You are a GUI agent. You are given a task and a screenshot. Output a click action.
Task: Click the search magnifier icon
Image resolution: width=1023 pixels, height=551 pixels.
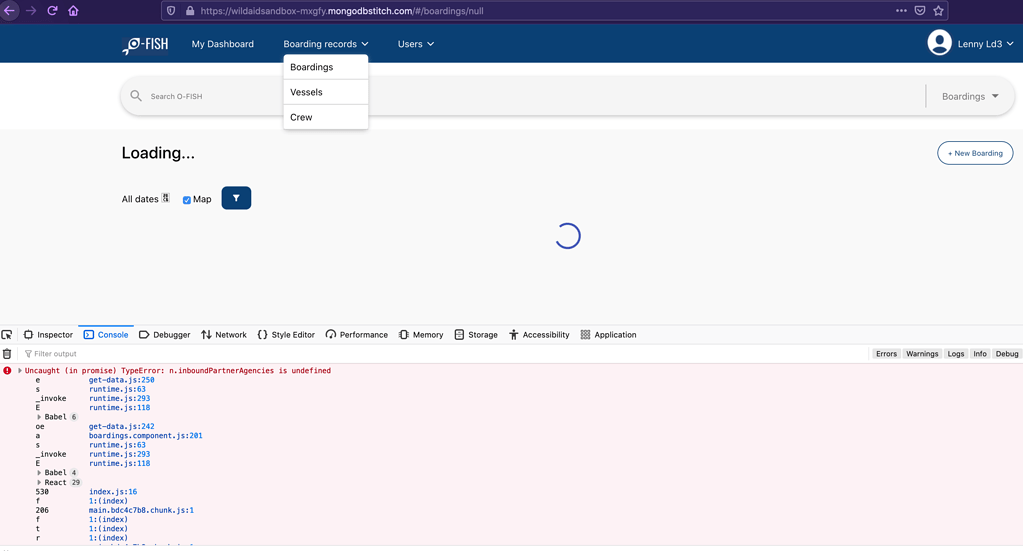pyautogui.click(x=136, y=96)
